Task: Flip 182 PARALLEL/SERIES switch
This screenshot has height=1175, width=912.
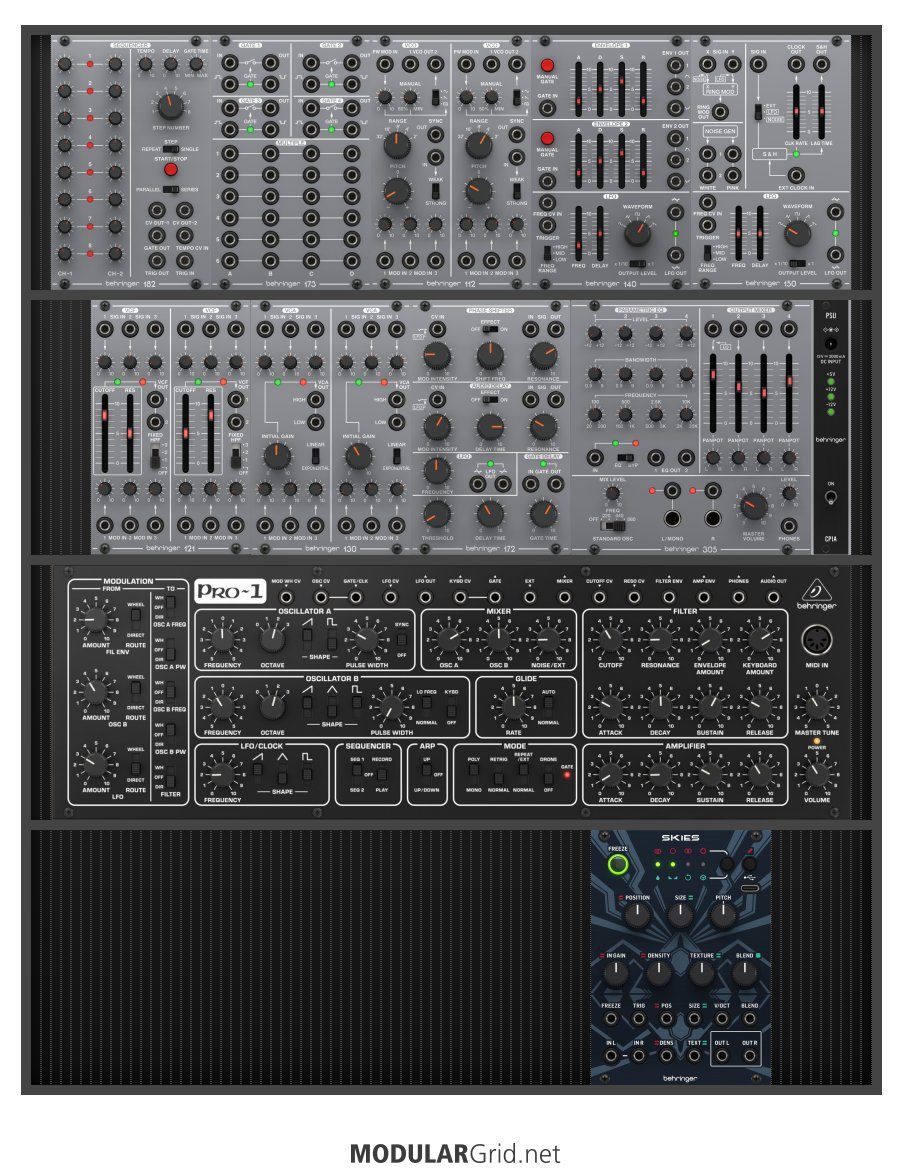Action: click(171, 190)
